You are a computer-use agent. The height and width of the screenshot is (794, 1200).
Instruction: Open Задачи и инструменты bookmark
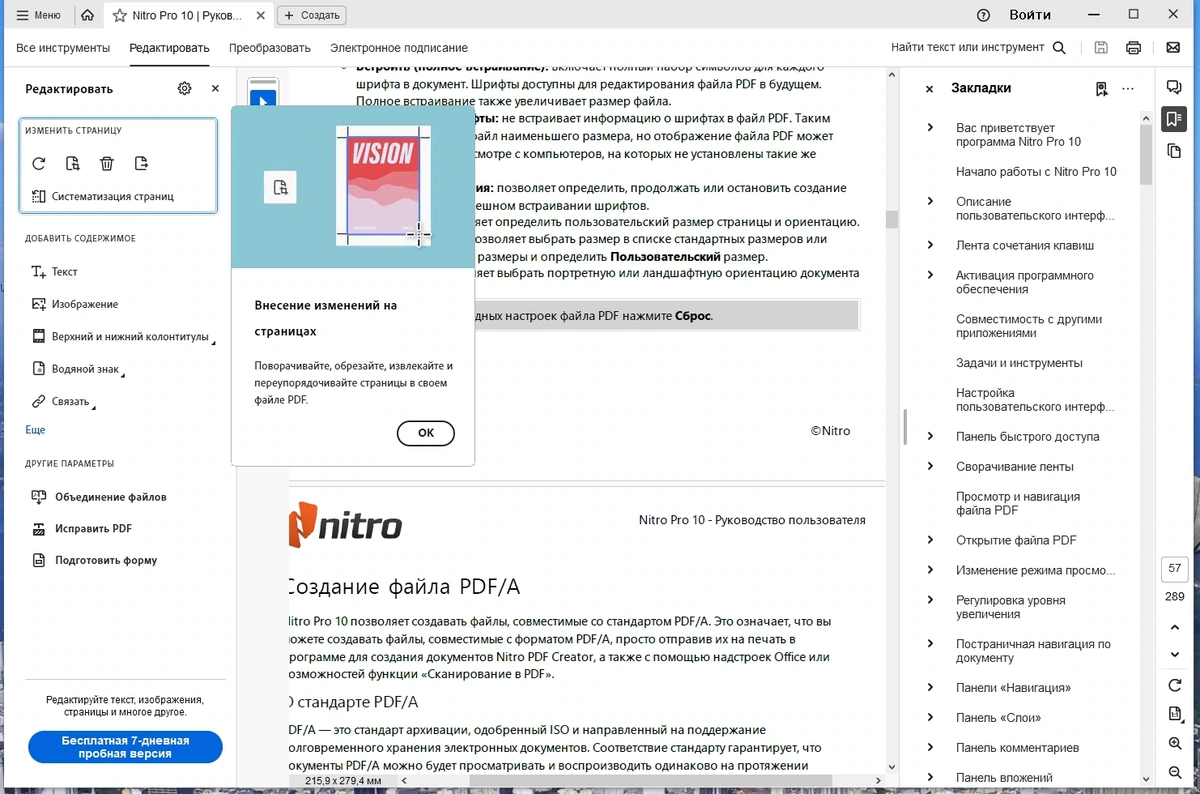[x=1019, y=363]
